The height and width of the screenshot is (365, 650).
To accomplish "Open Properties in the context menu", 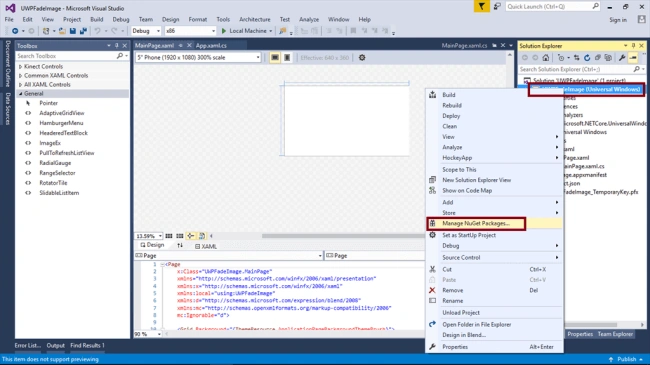I will (455, 347).
